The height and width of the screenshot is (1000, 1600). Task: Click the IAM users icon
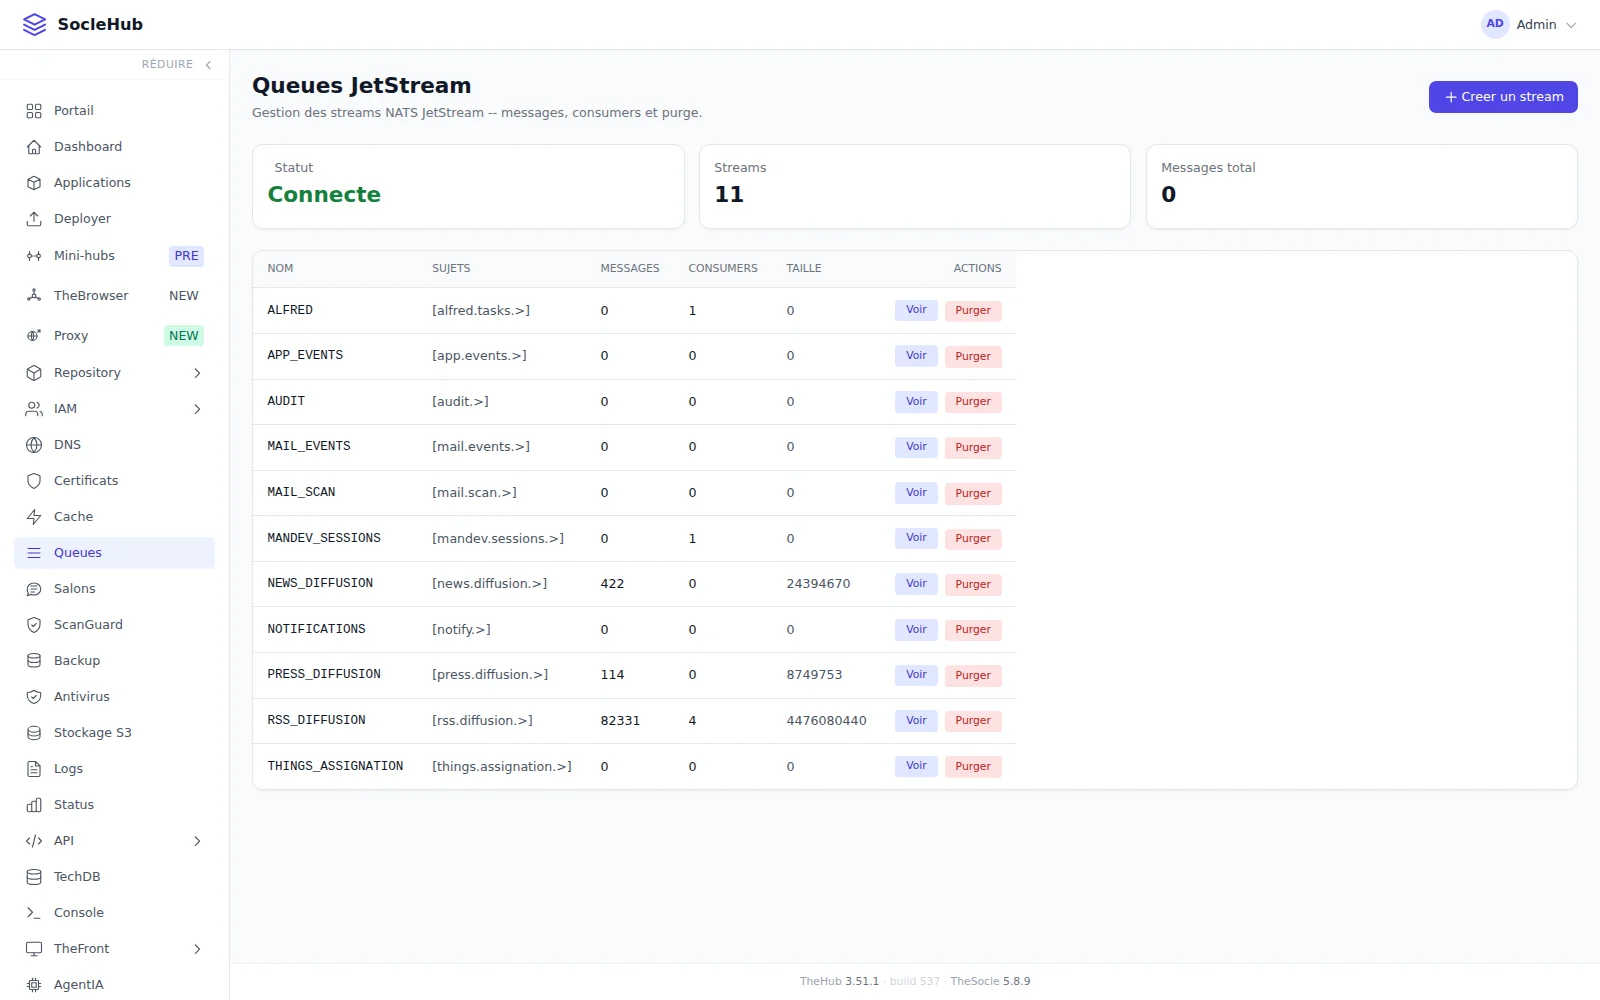(x=34, y=409)
